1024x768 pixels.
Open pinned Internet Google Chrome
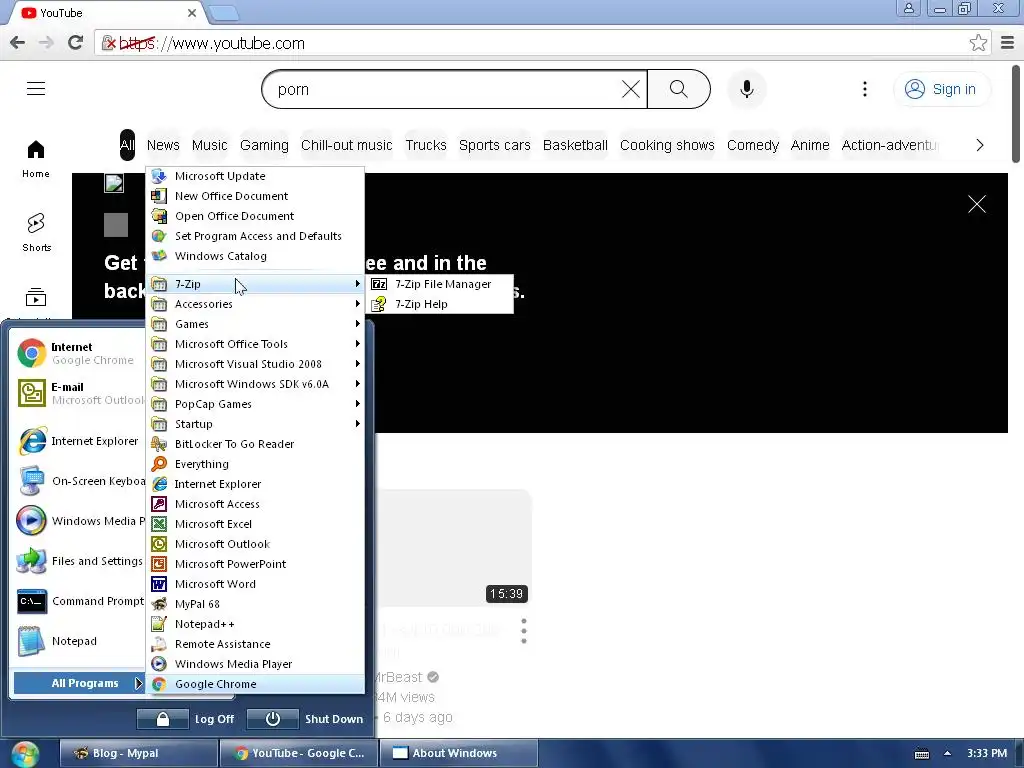pos(78,353)
